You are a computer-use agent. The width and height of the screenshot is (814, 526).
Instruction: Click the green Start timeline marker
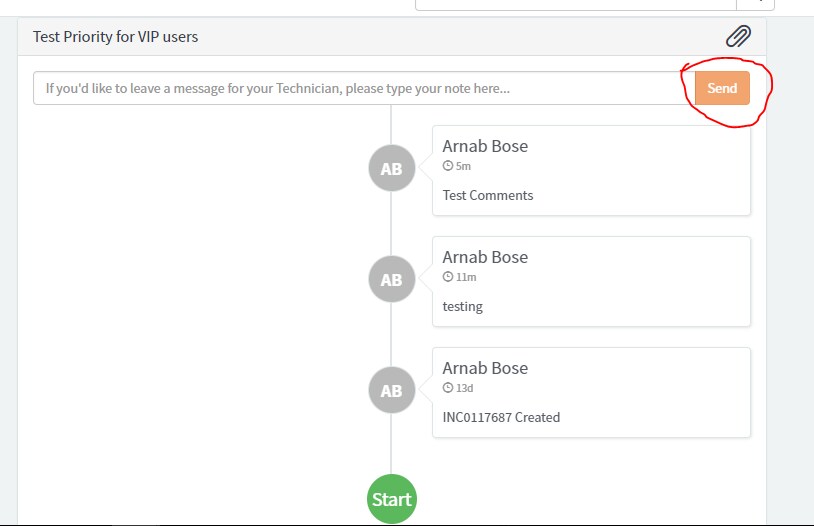391,499
